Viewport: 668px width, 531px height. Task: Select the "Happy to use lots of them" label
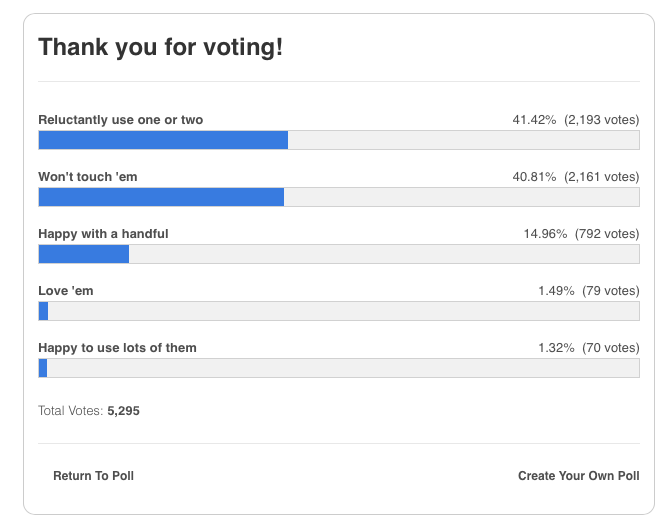[x=117, y=348]
